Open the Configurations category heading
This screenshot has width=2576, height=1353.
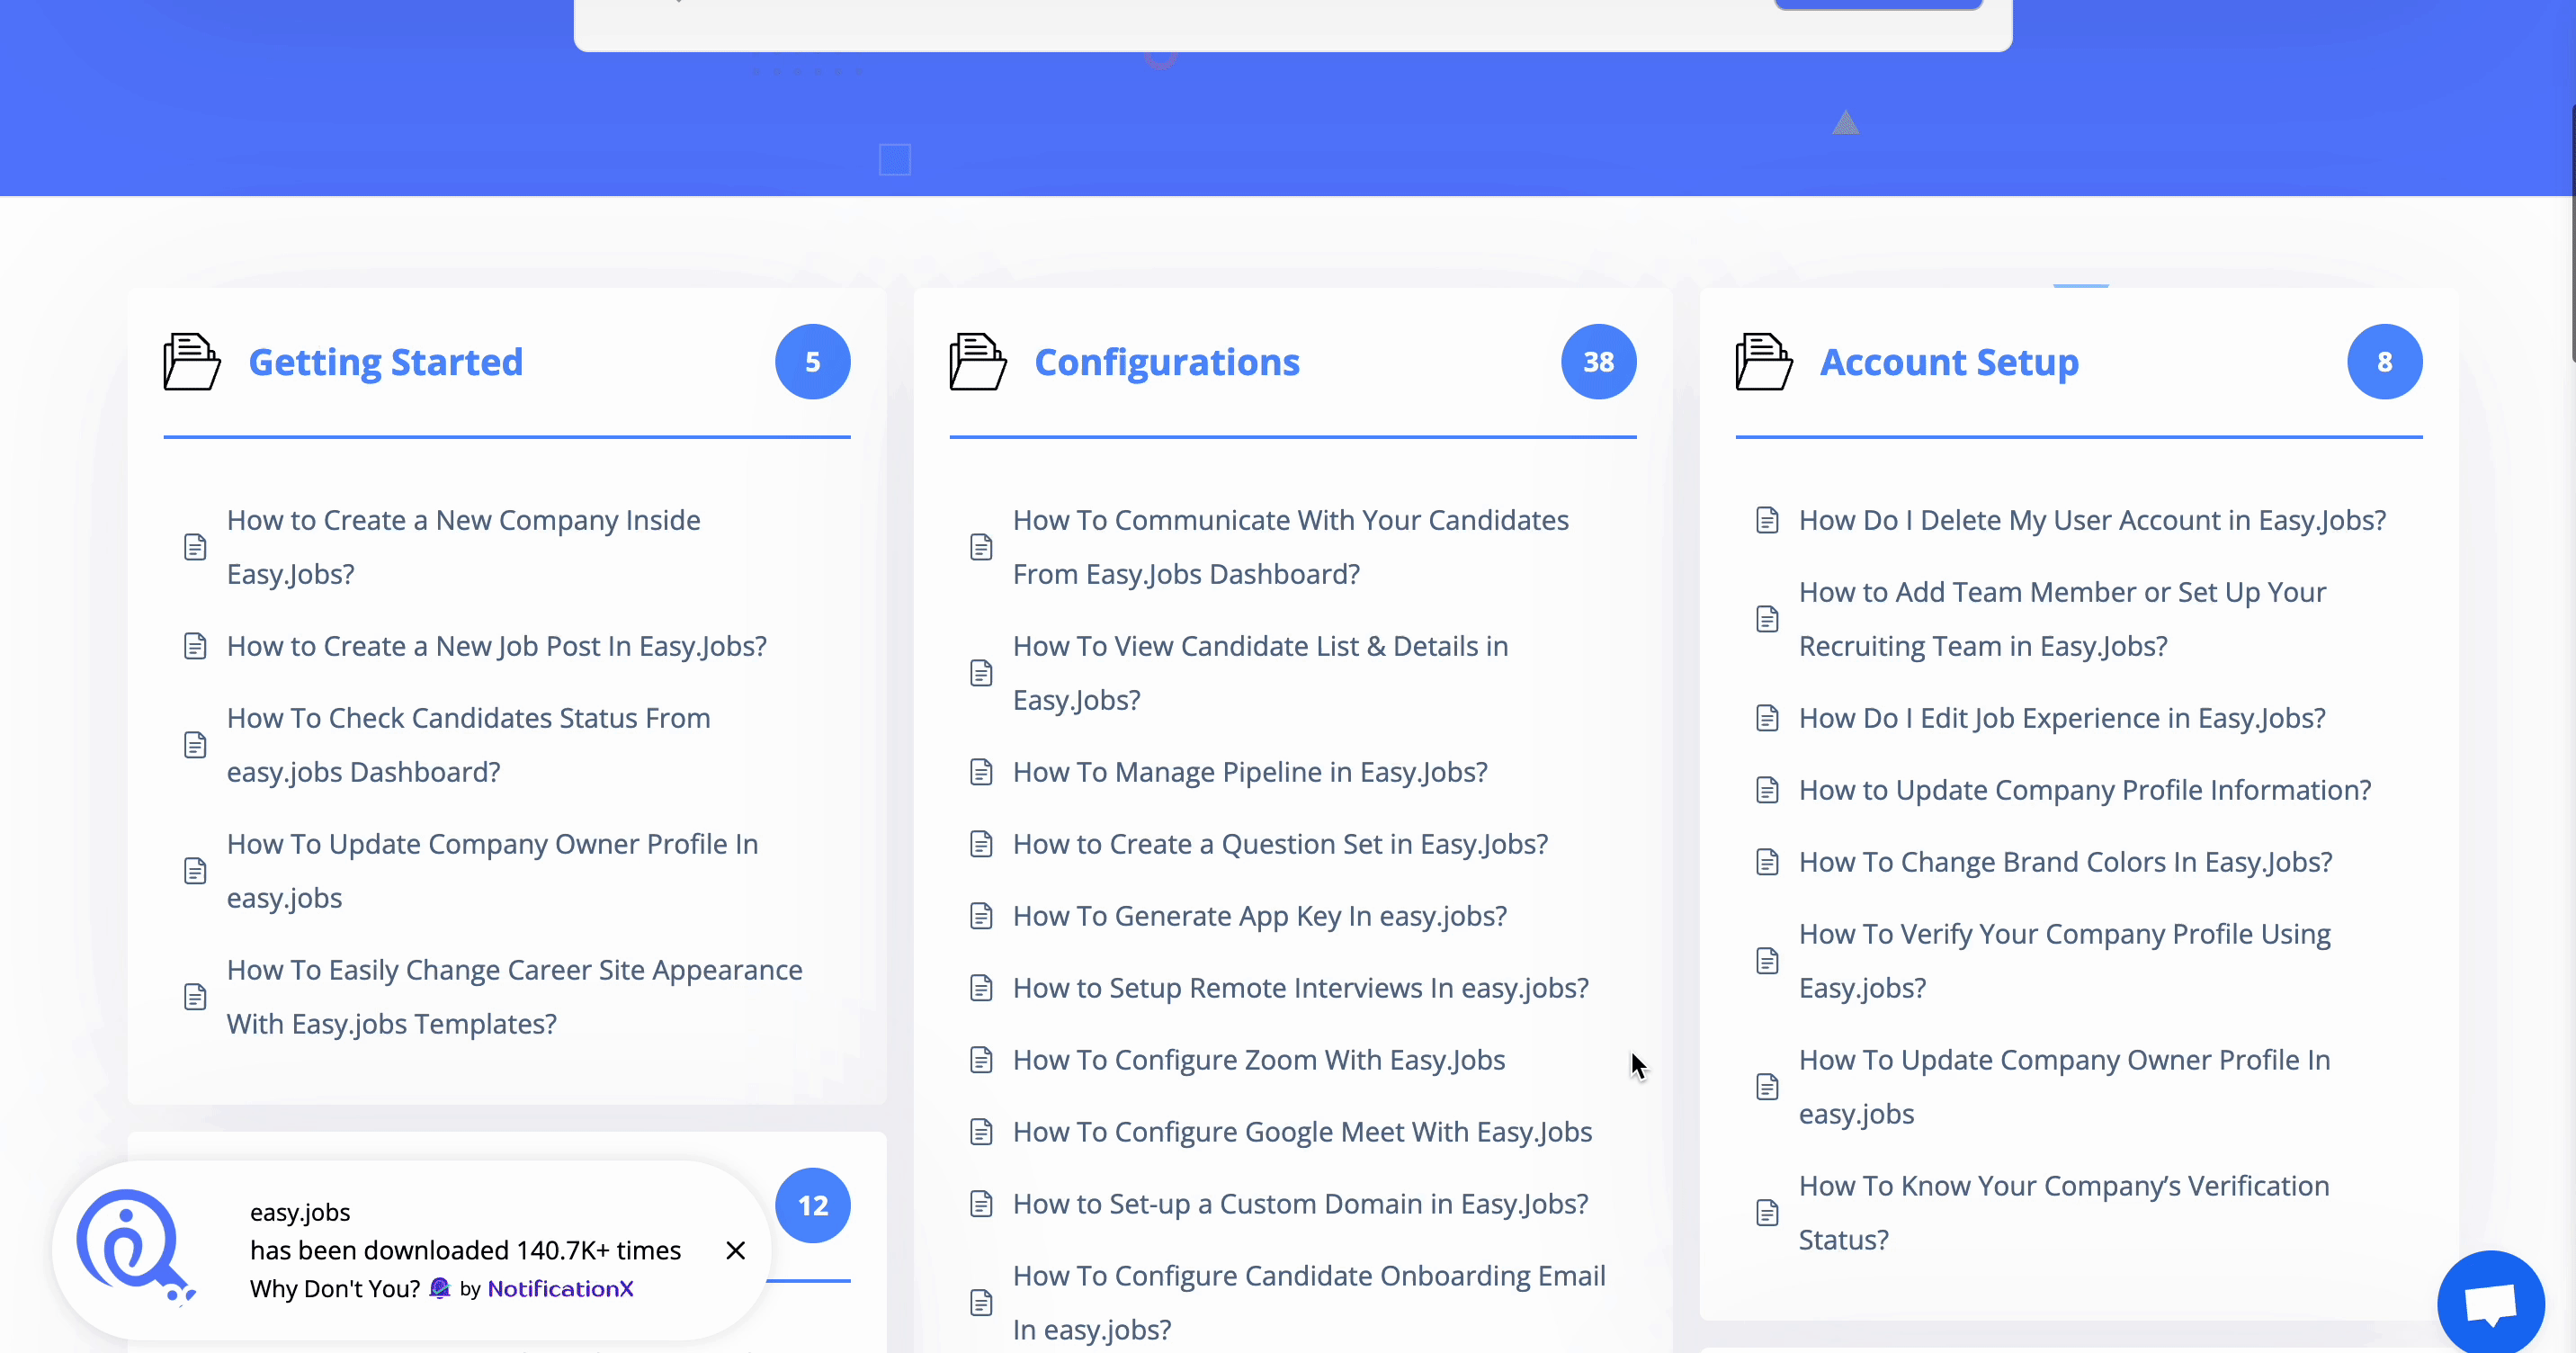[x=1167, y=362]
